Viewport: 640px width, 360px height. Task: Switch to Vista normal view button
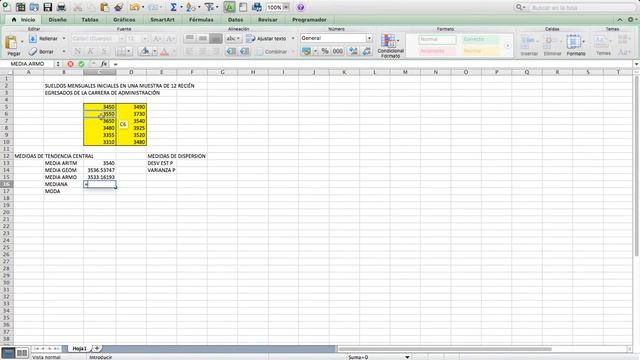click(x=8, y=353)
